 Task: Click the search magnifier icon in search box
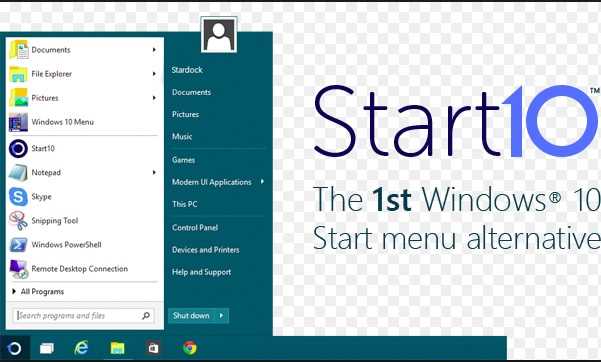[146, 316]
